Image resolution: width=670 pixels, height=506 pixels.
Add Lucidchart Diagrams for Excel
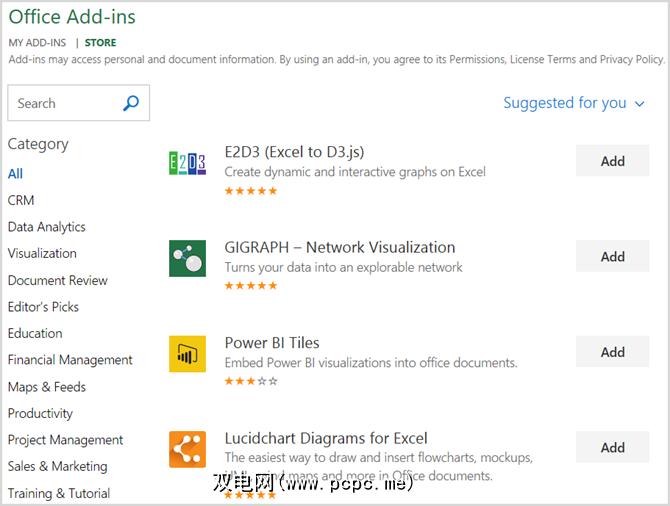pos(612,447)
